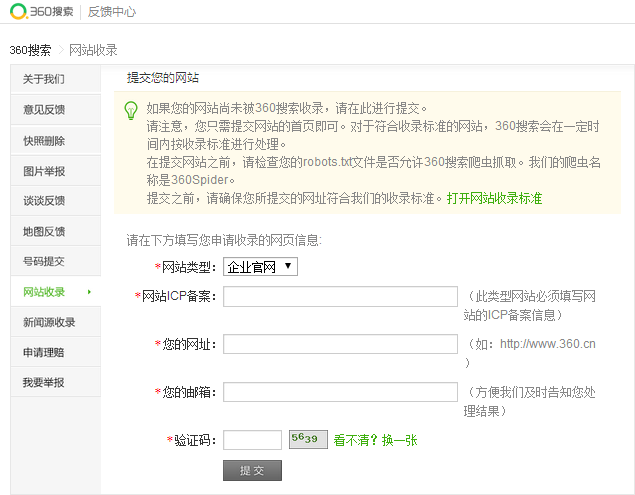Open 我要举报 sidebar item
Screen dimensions: 635x495
click(55, 382)
